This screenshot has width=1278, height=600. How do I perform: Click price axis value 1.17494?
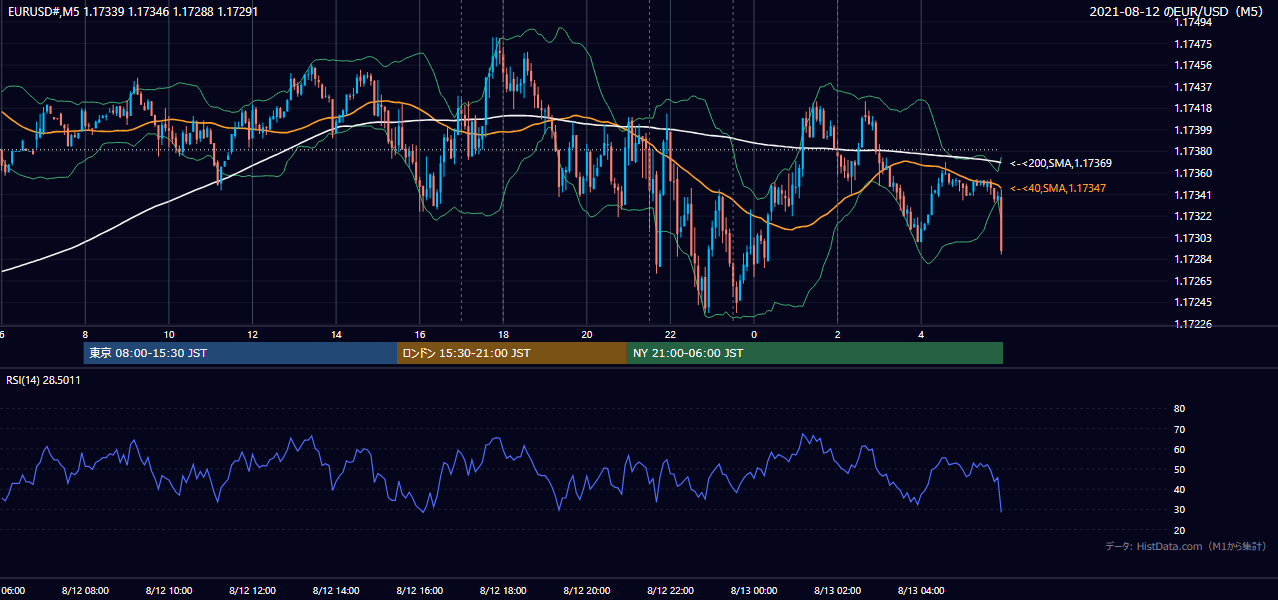click(1192, 23)
